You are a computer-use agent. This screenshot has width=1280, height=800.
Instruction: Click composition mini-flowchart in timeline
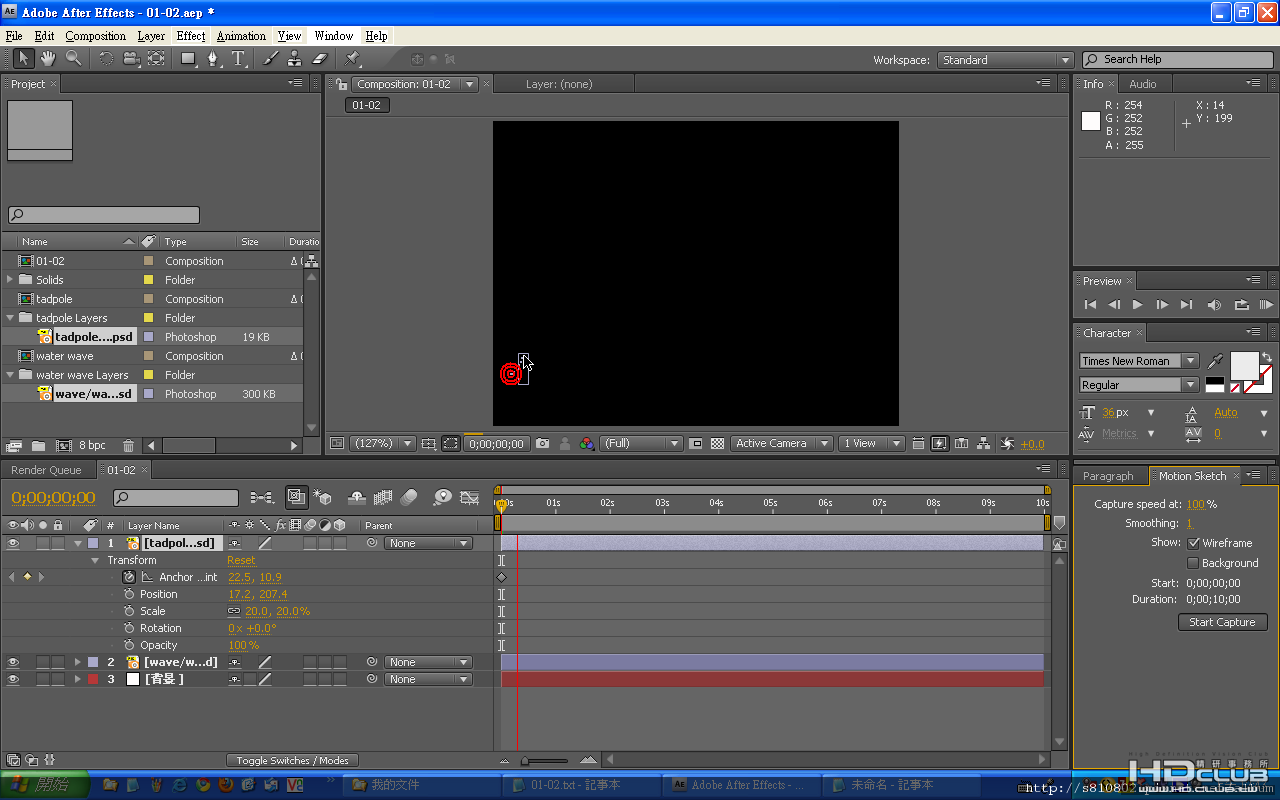pos(262,497)
